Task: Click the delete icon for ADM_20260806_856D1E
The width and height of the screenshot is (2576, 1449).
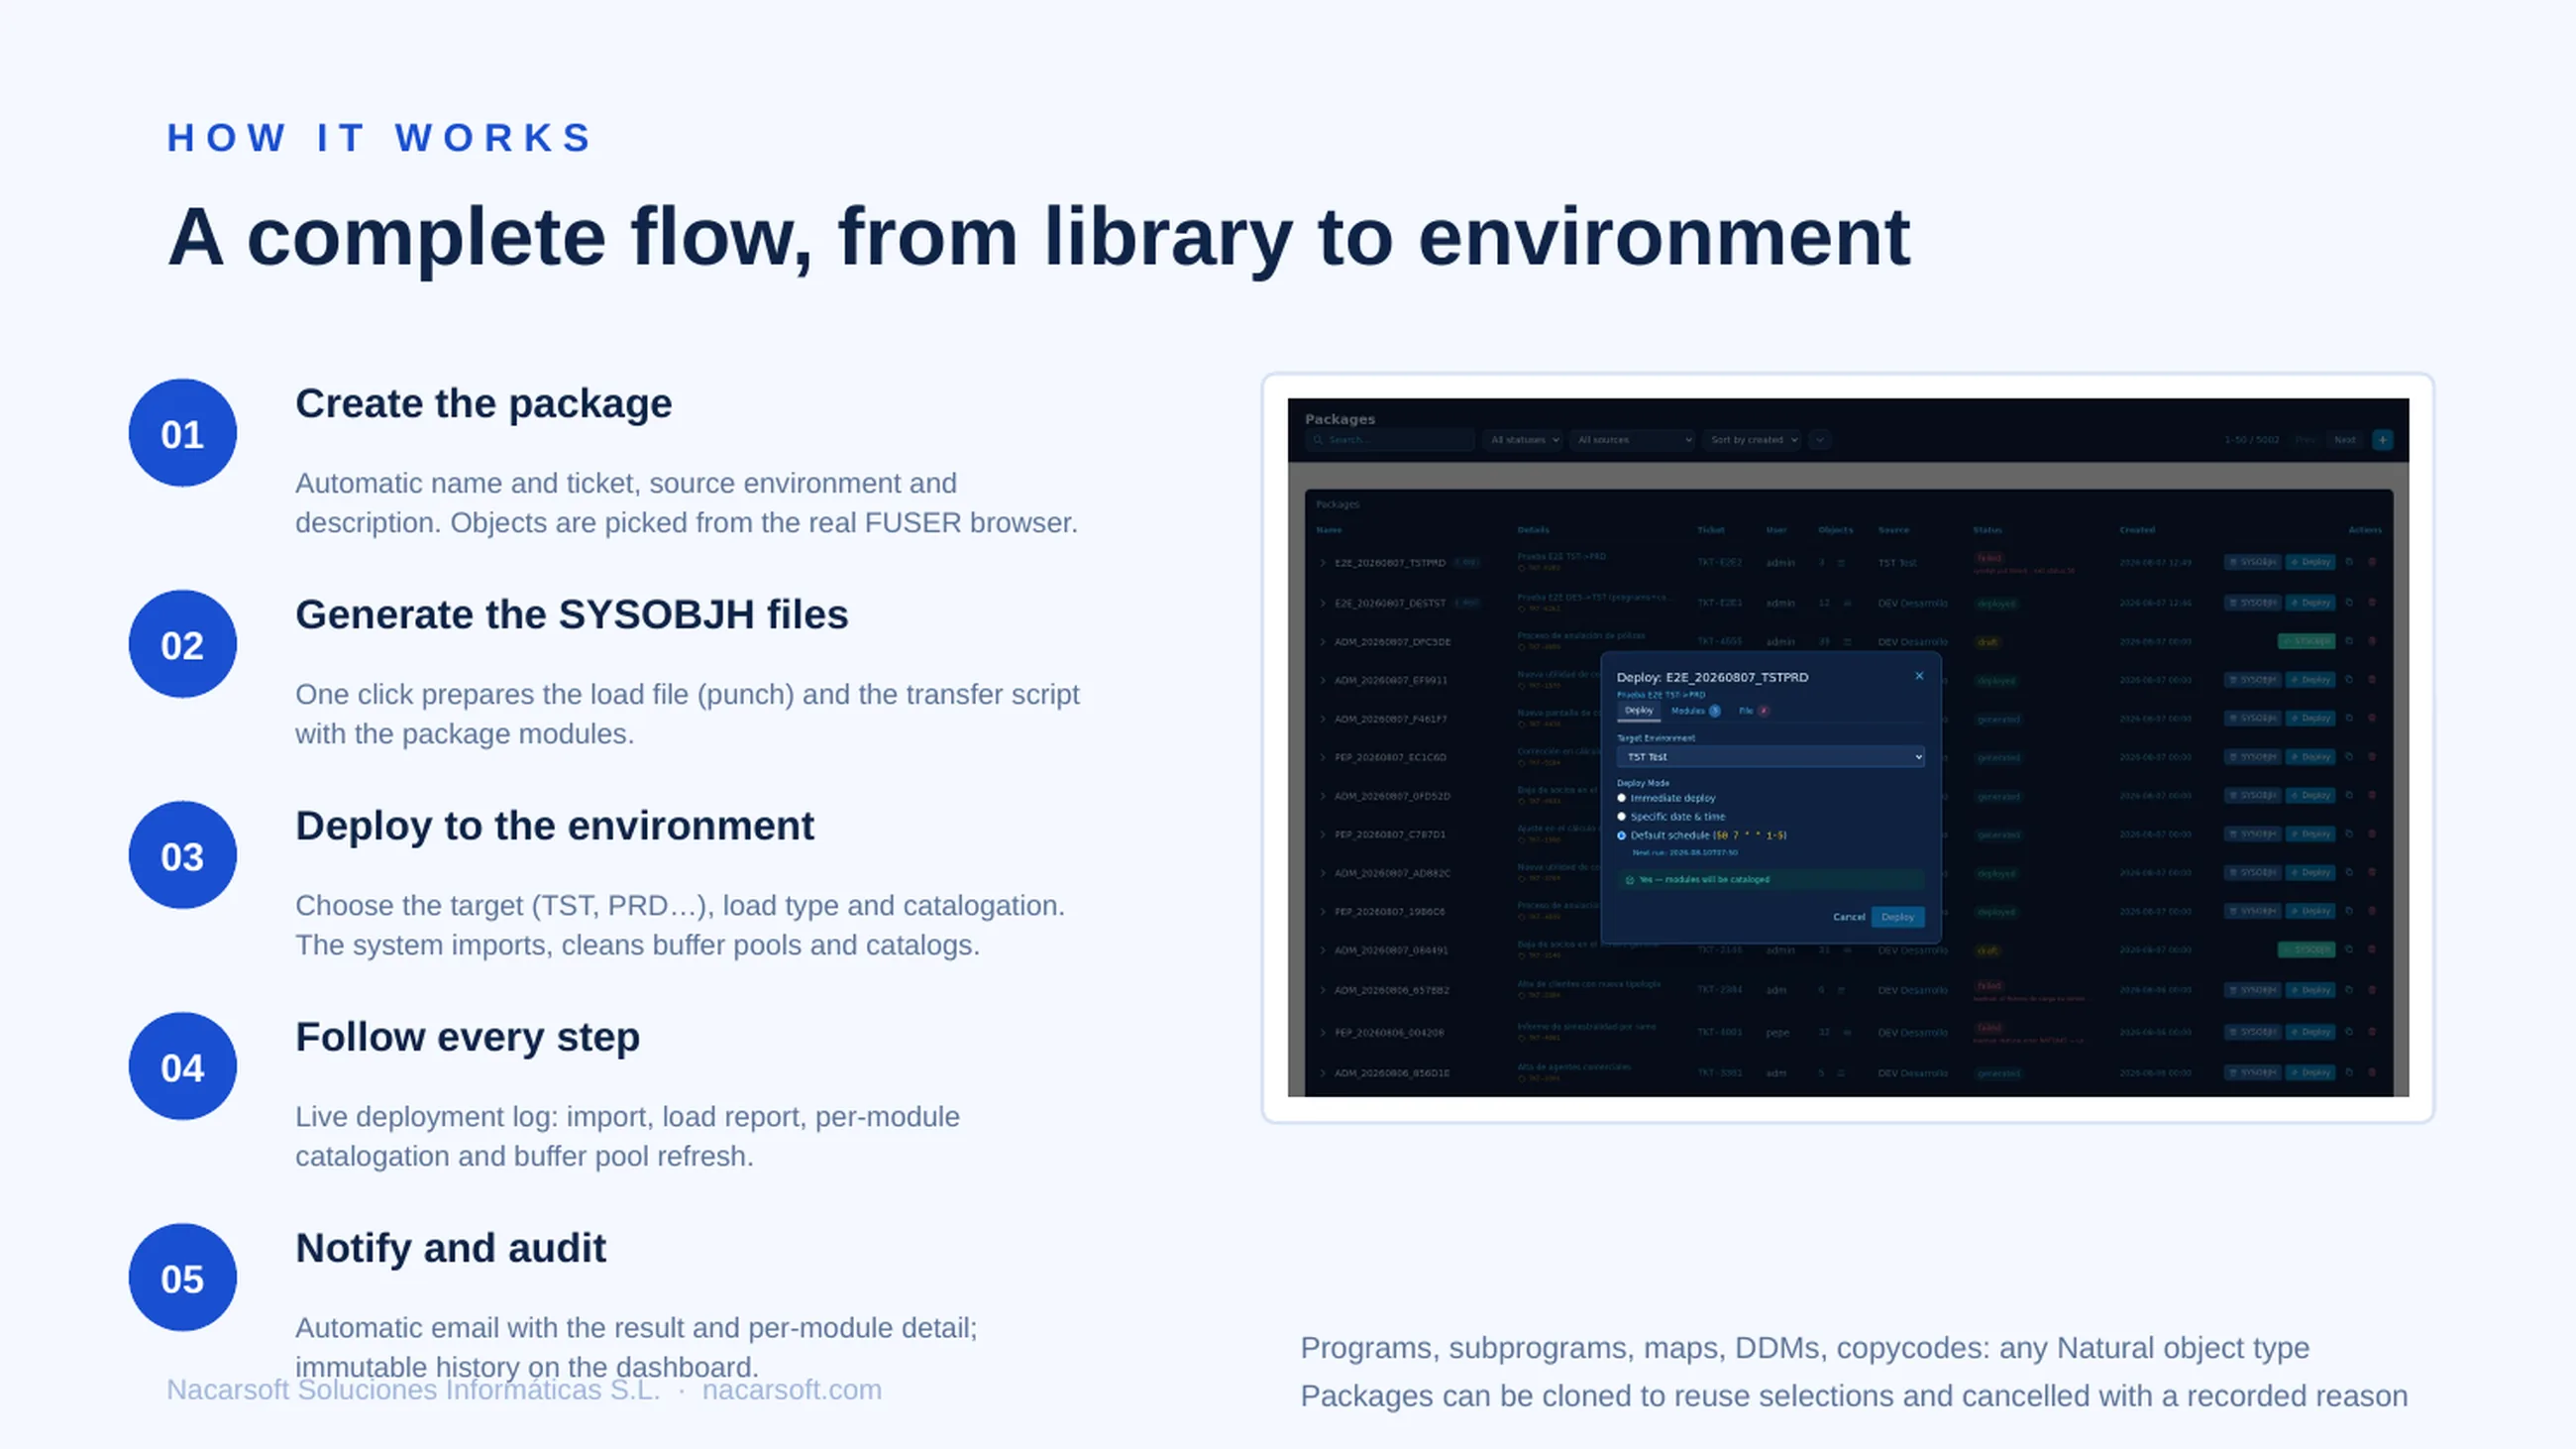Action: tap(2372, 1073)
